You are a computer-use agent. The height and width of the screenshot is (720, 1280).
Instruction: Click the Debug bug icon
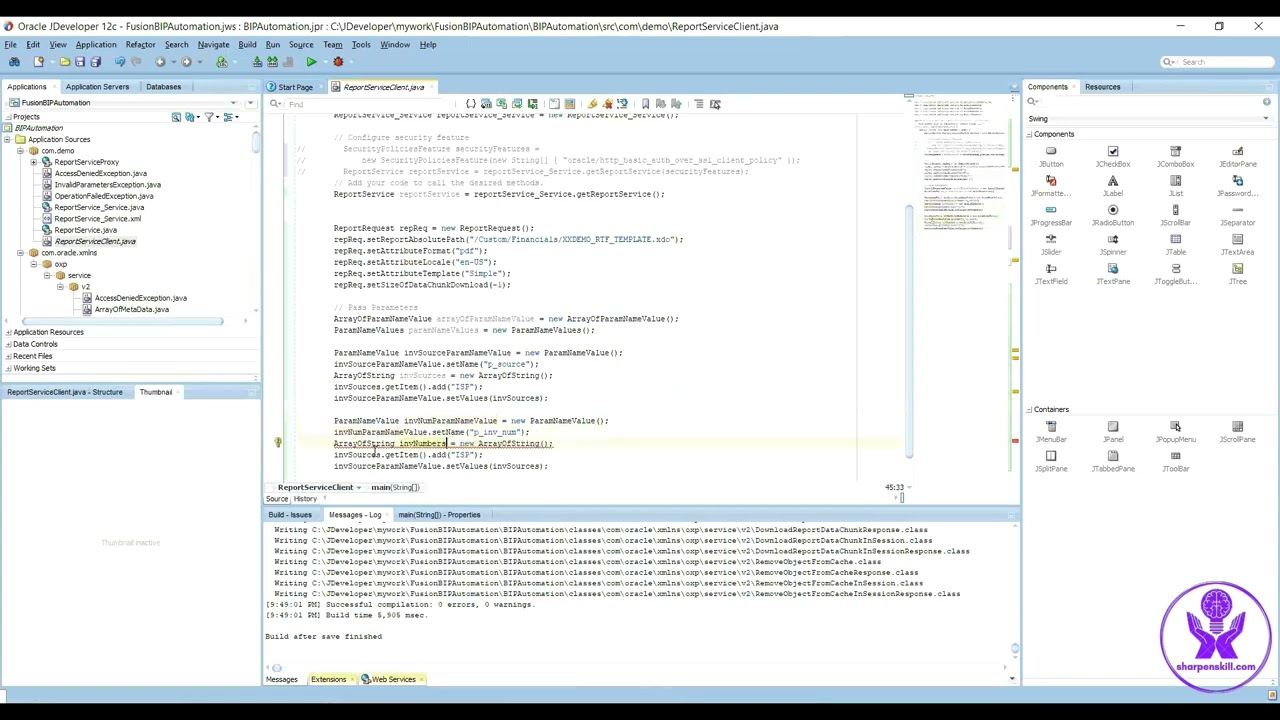point(338,62)
